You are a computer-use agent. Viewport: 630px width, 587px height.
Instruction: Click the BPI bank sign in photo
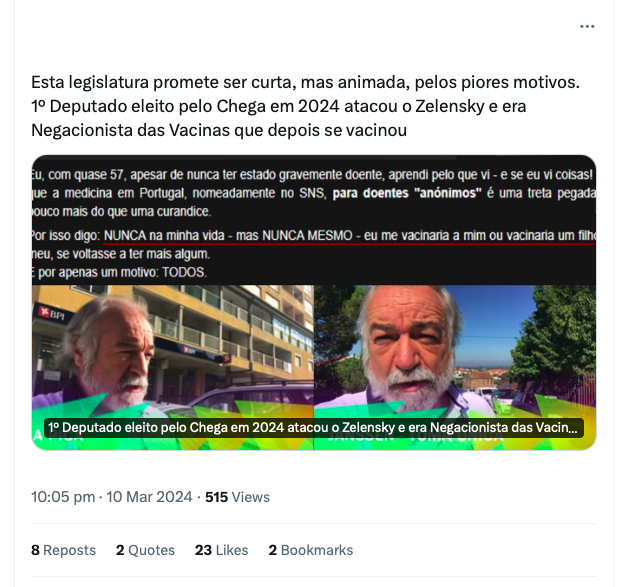(53, 313)
